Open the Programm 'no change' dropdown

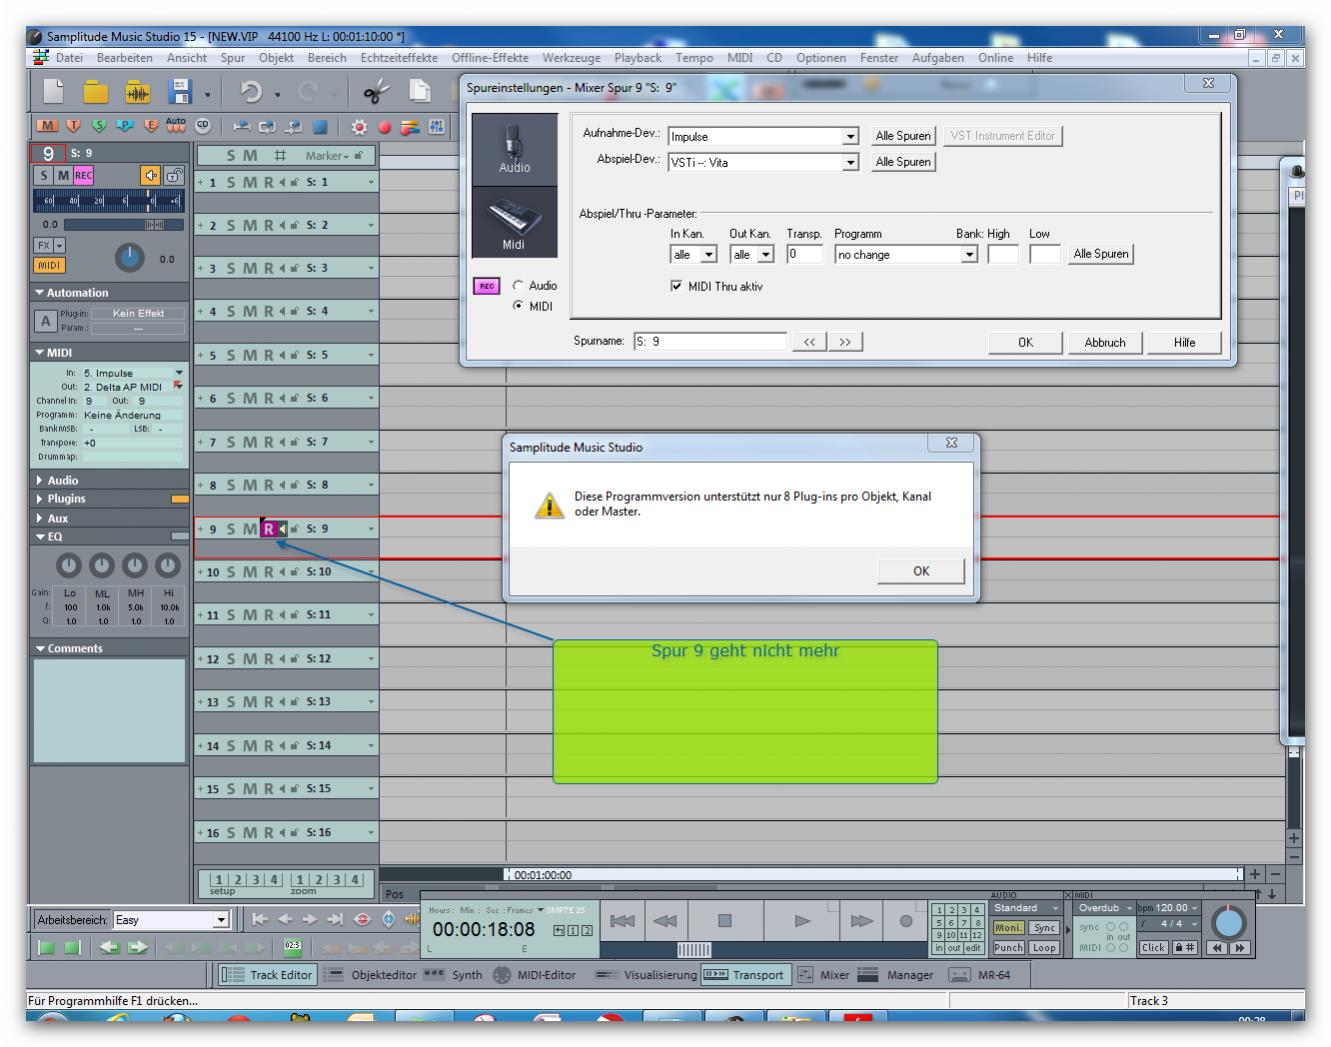click(x=969, y=255)
